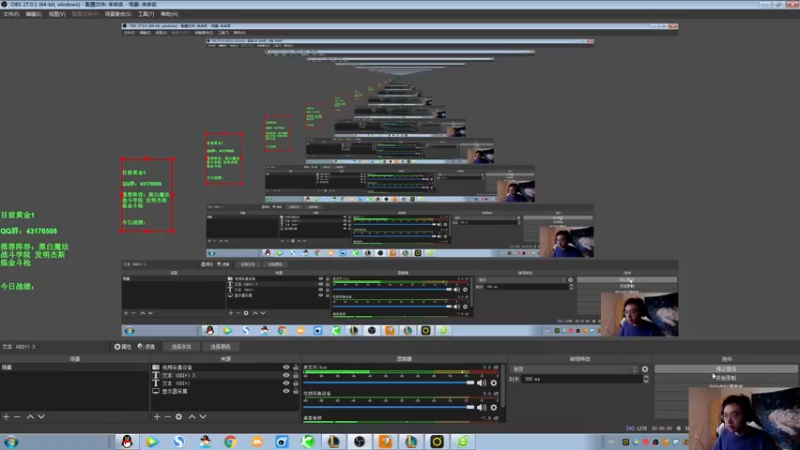Adjust 视频采集设备 volume slider in mixer
Viewport: 800px width, 450px height.
tap(389, 407)
